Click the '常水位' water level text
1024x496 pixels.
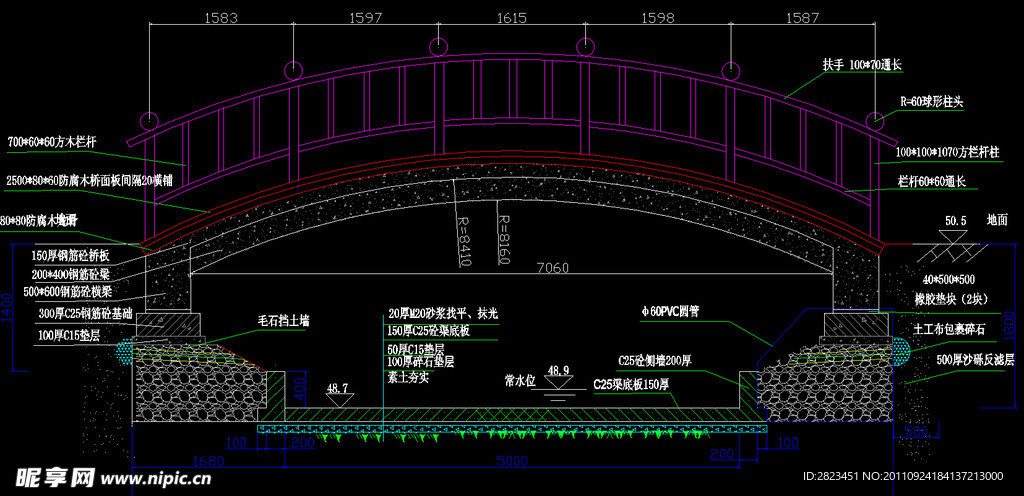click(520, 378)
